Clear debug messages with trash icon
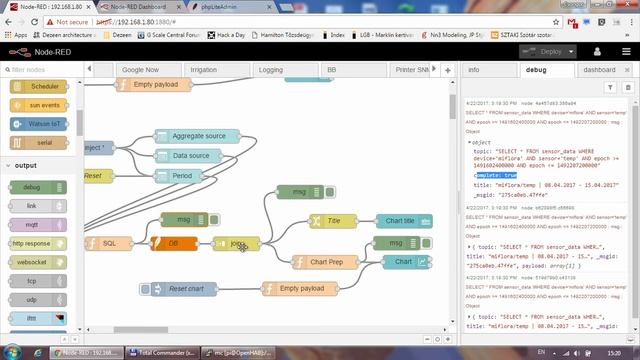 [628, 87]
